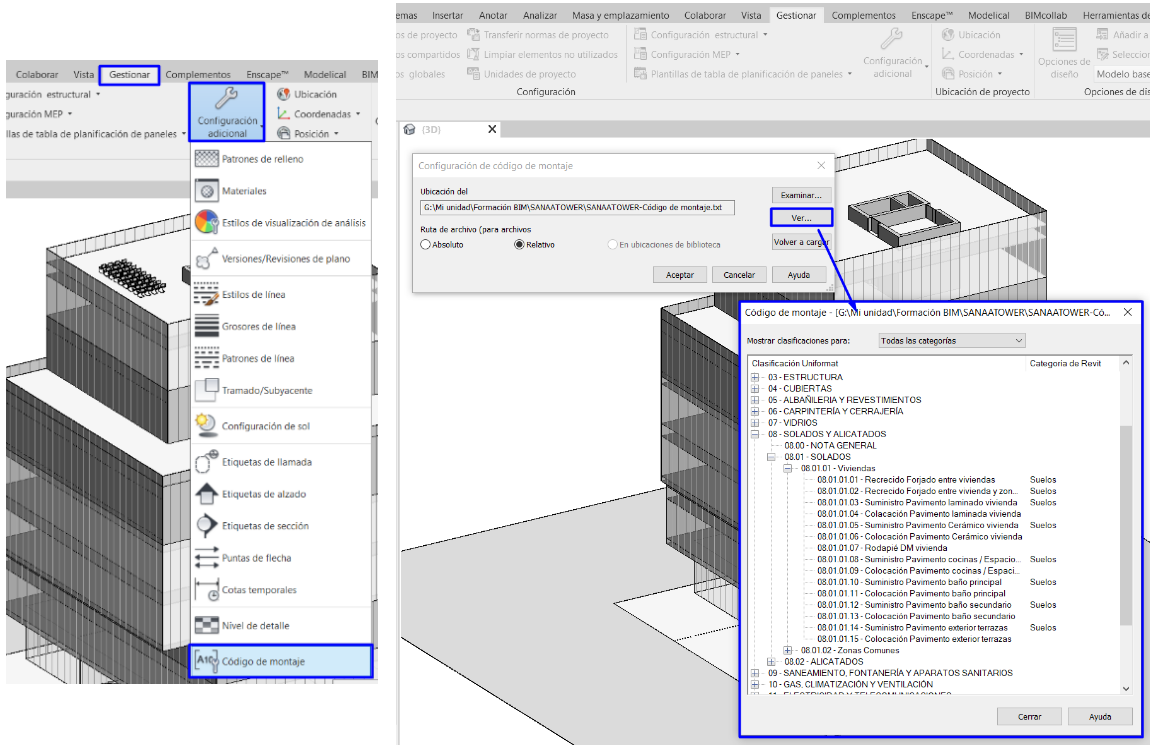Click Ubicación globe icon in left ribbon
This screenshot has width=1155, height=750.
pyautogui.click(x=284, y=94)
